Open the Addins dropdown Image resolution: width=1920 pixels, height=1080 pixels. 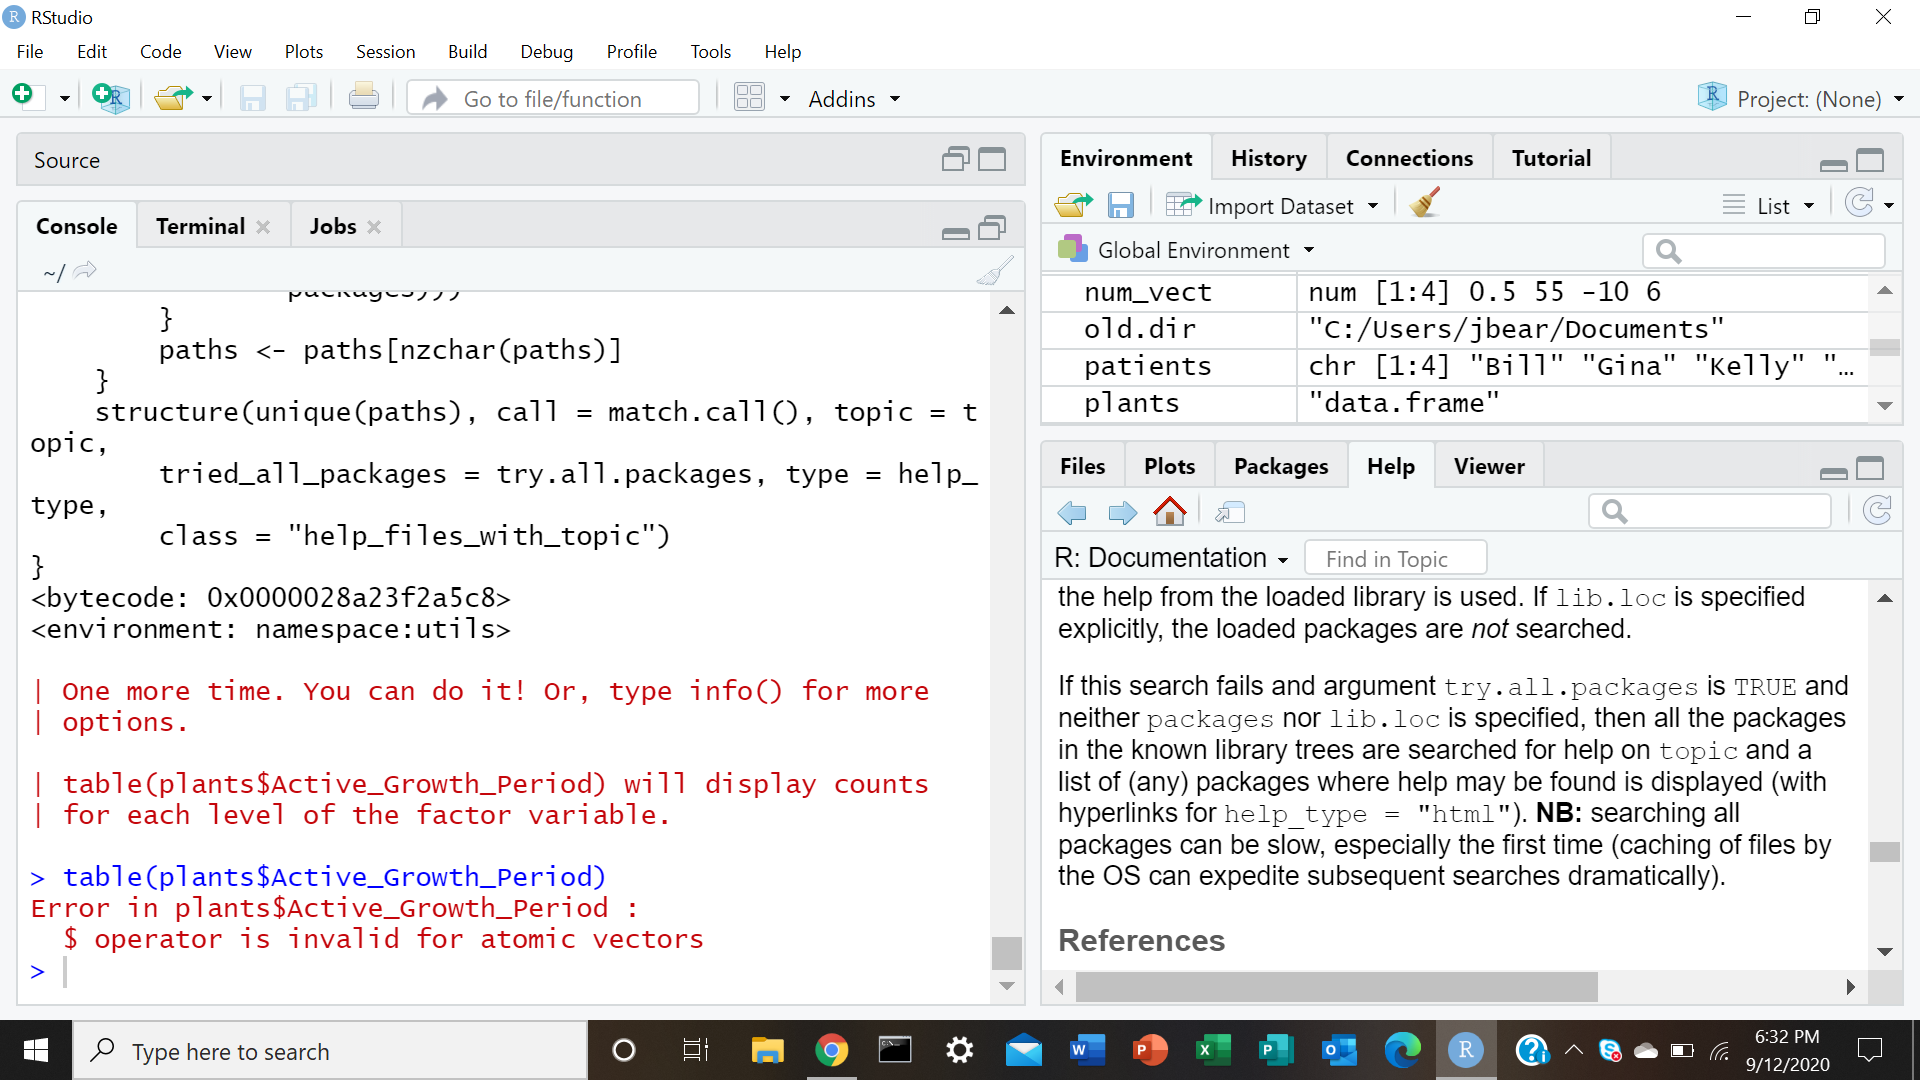click(x=852, y=98)
